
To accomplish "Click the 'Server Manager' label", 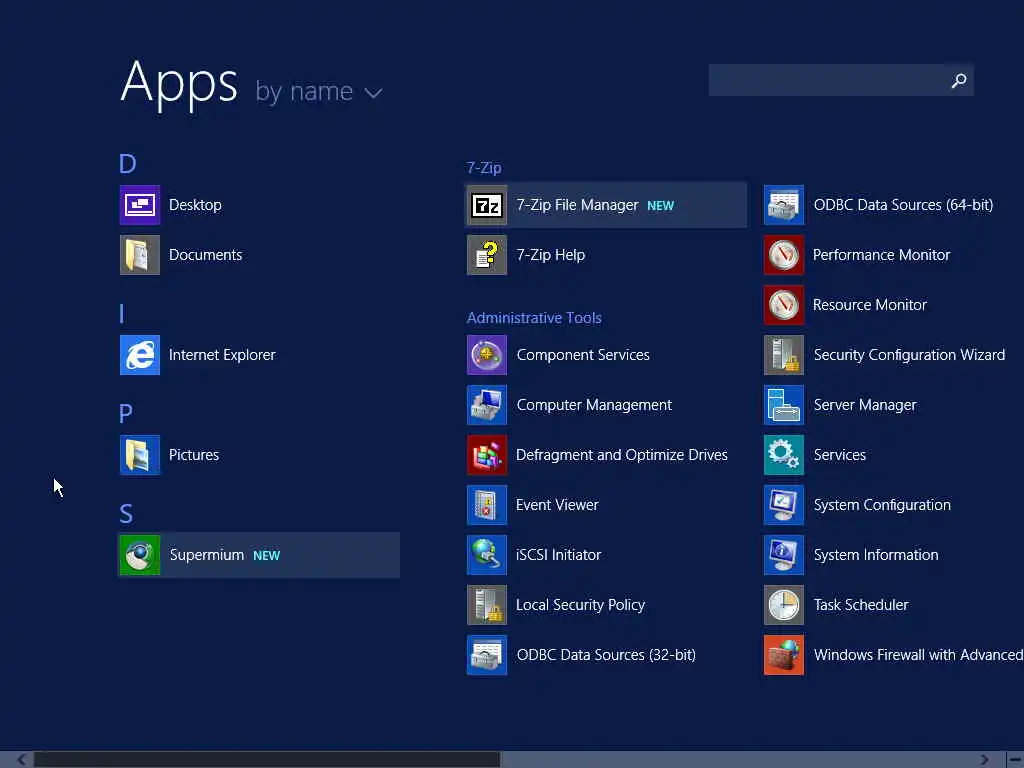I will (x=865, y=405).
